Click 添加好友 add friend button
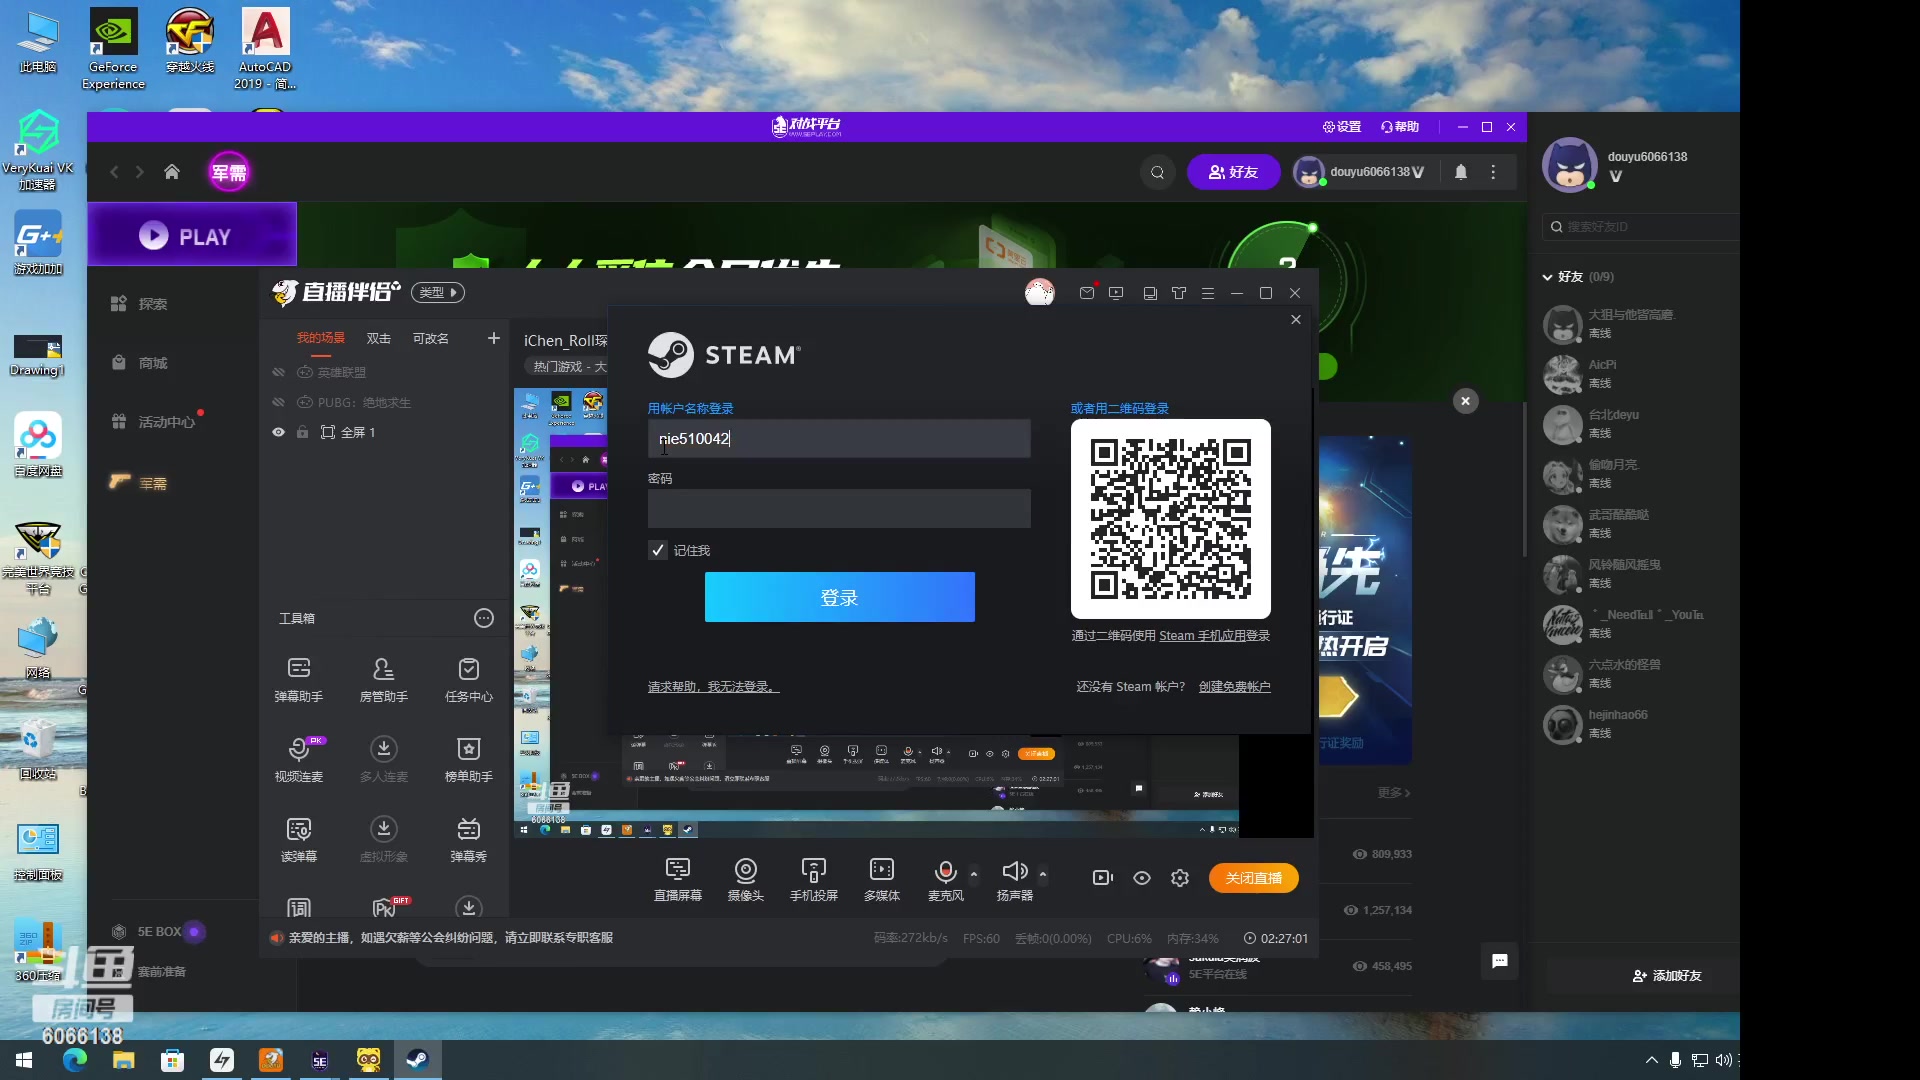This screenshot has width=1920, height=1080. (x=1667, y=975)
